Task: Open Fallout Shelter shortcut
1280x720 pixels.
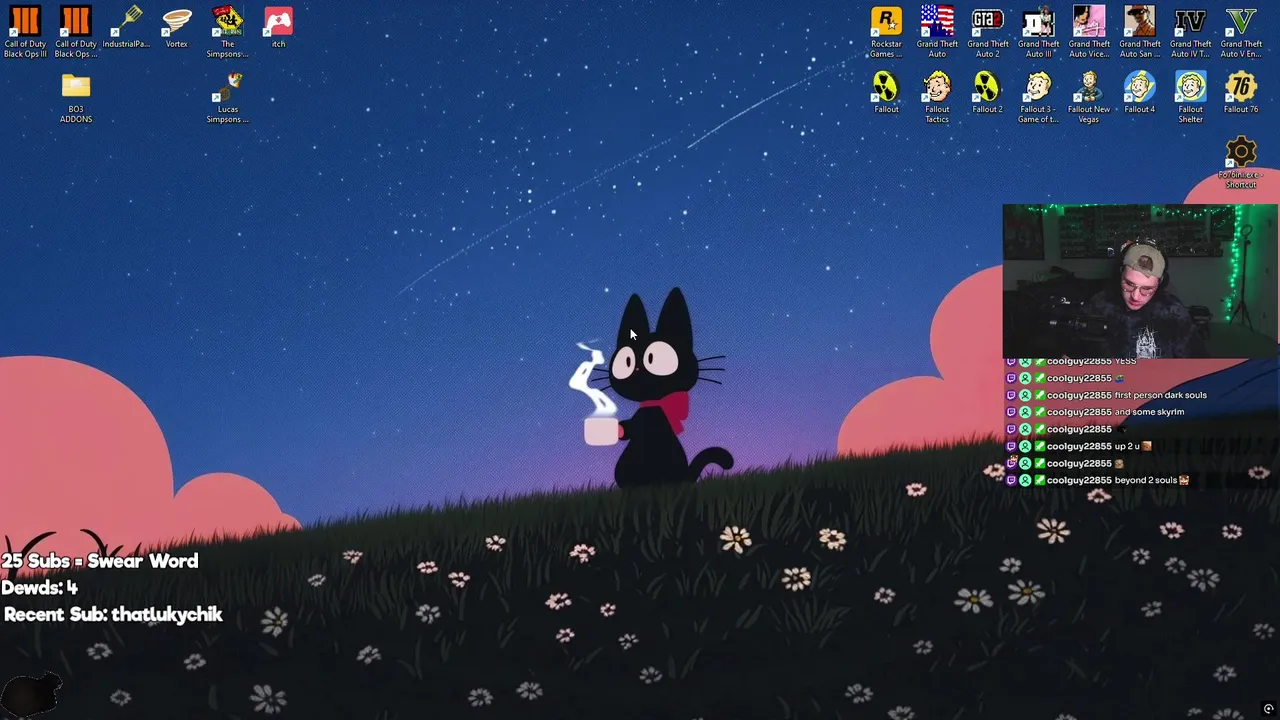Action: 1190,98
